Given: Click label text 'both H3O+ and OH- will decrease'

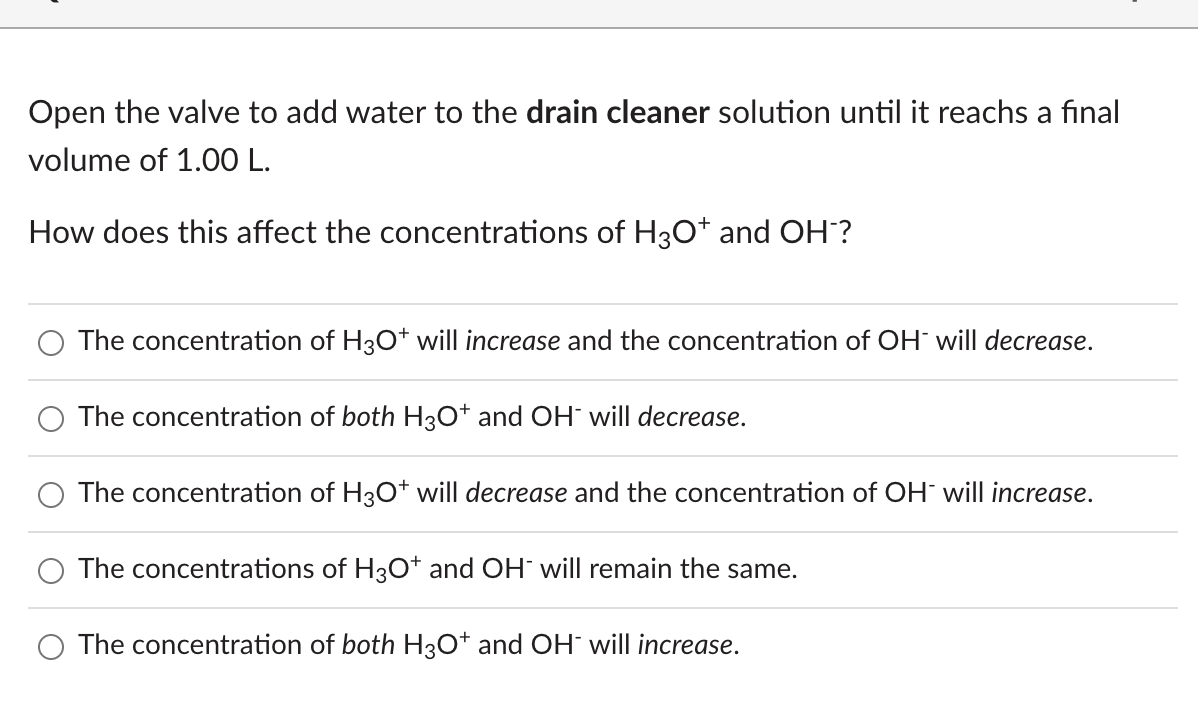Looking at the screenshot, I should pos(544,417).
